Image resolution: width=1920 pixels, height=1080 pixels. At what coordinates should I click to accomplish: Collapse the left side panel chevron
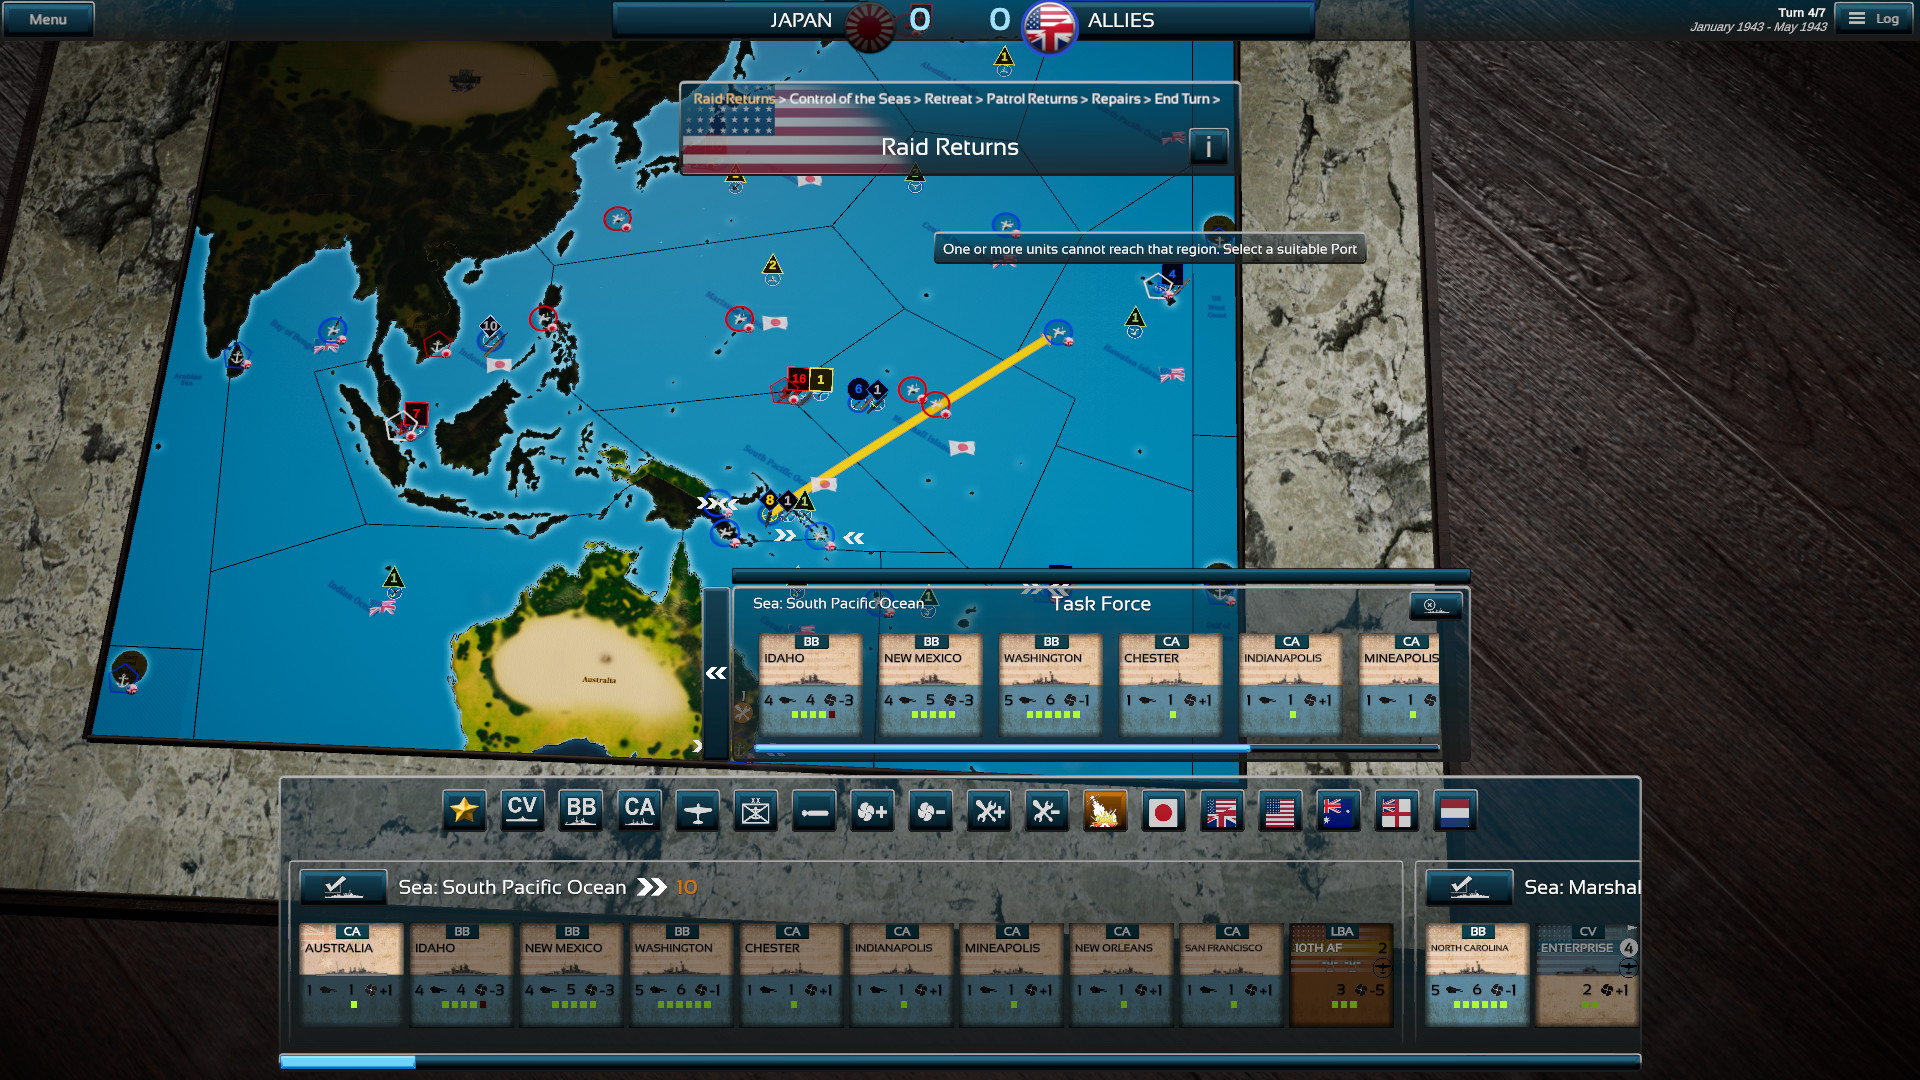716,673
